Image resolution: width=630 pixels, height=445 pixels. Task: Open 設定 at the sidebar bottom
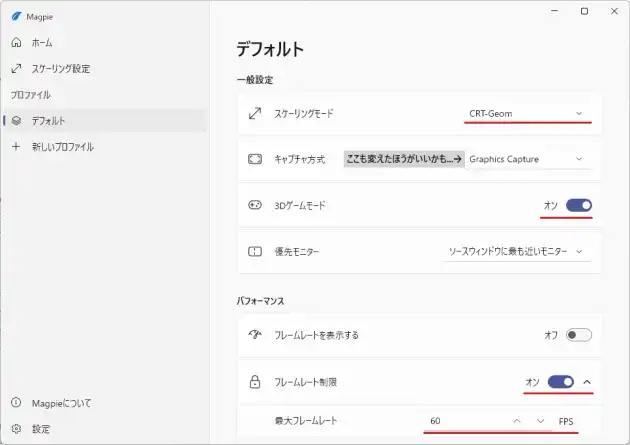[x=40, y=429]
